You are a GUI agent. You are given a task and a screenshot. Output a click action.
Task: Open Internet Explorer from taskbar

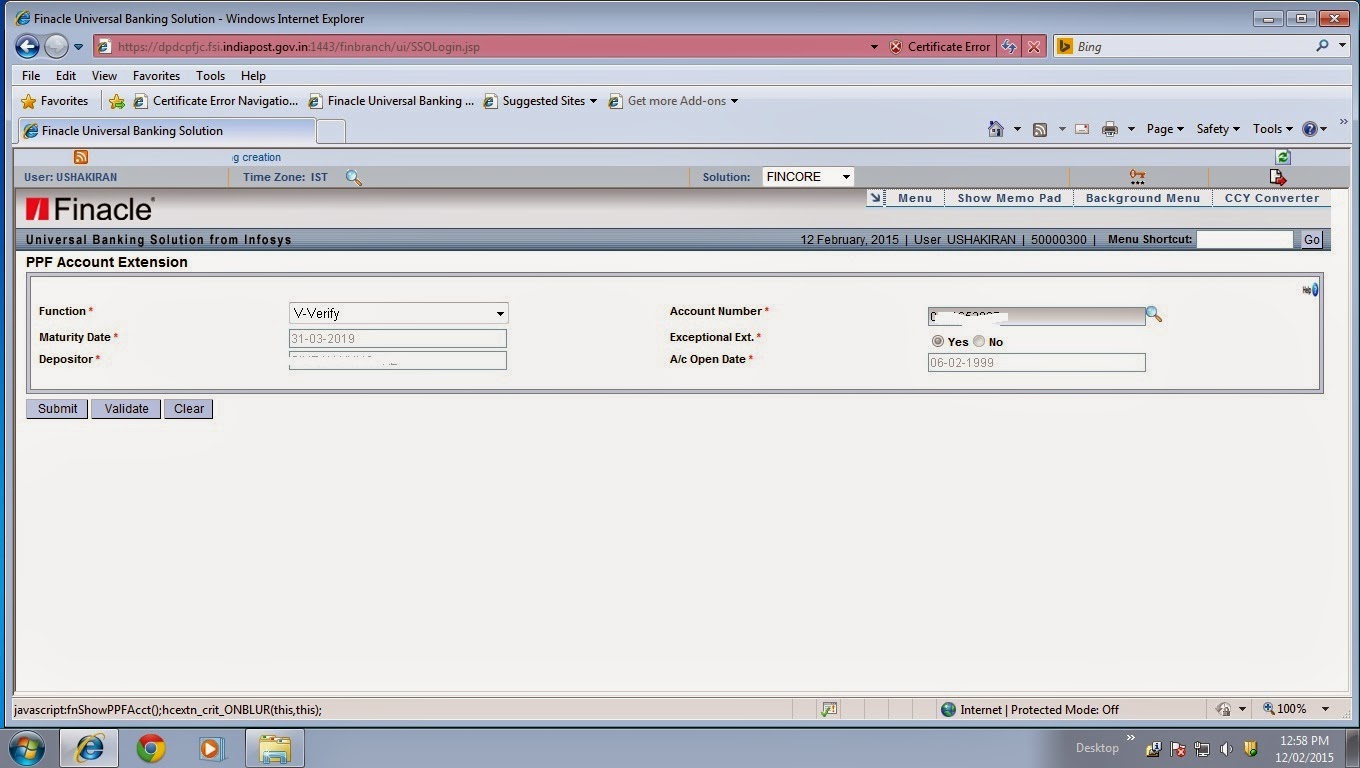coord(89,748)
